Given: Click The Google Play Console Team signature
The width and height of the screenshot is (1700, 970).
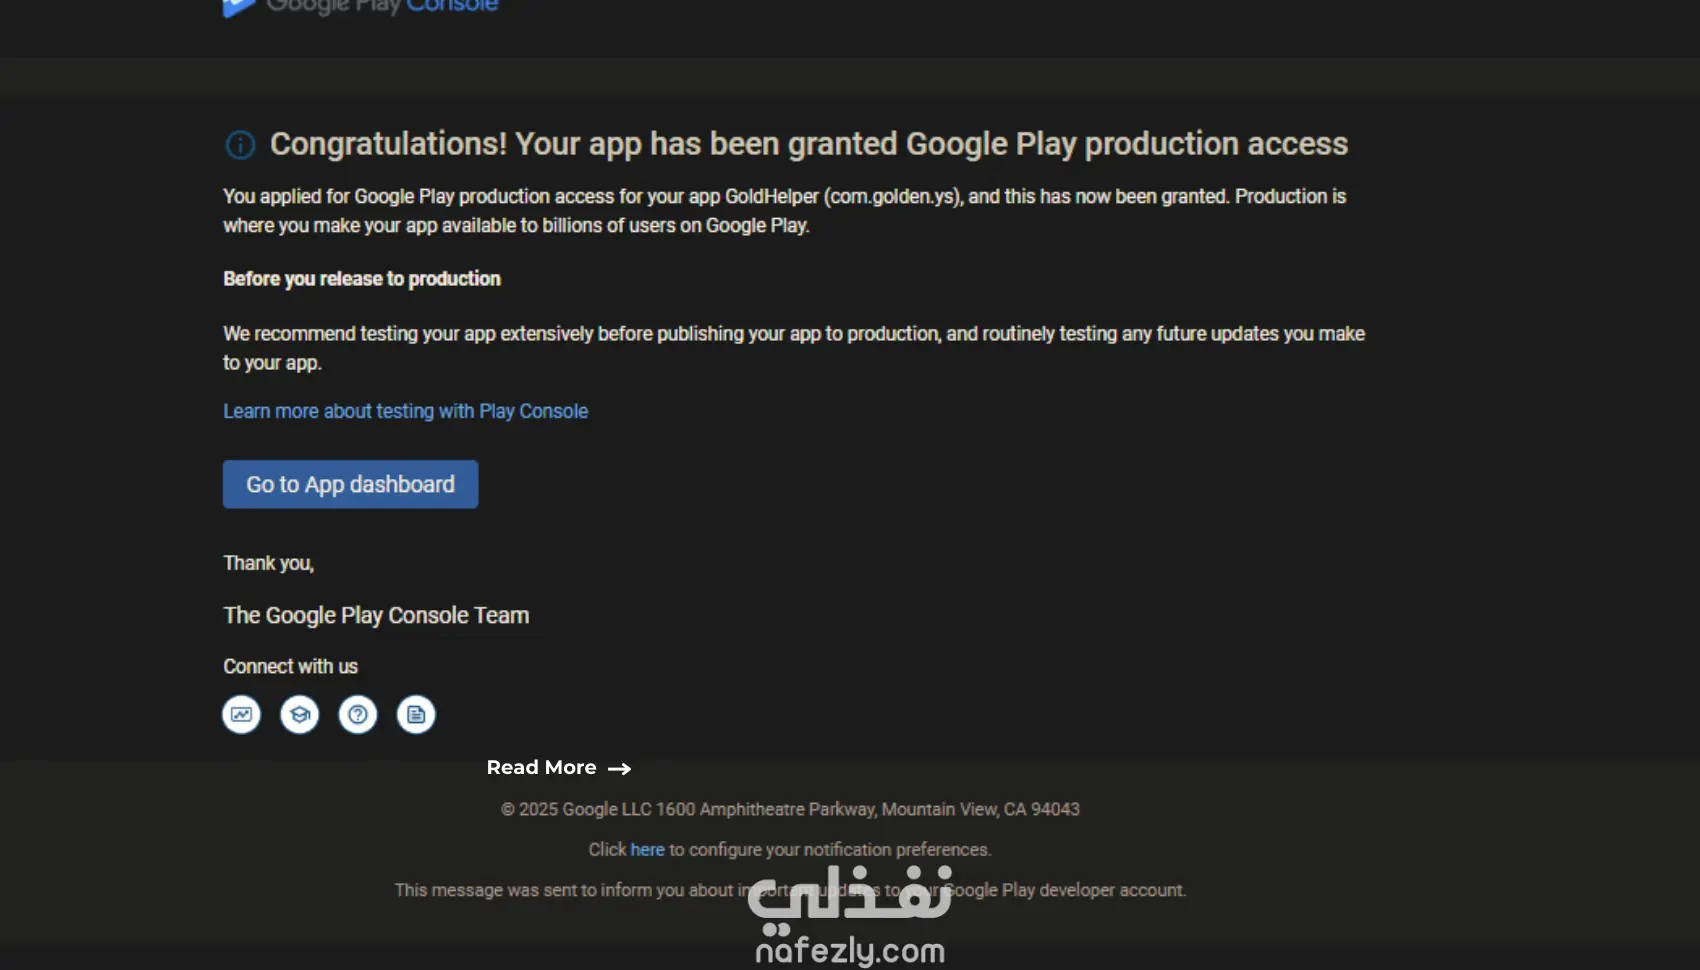Looking at the screenshot, I should pos(376,615).
